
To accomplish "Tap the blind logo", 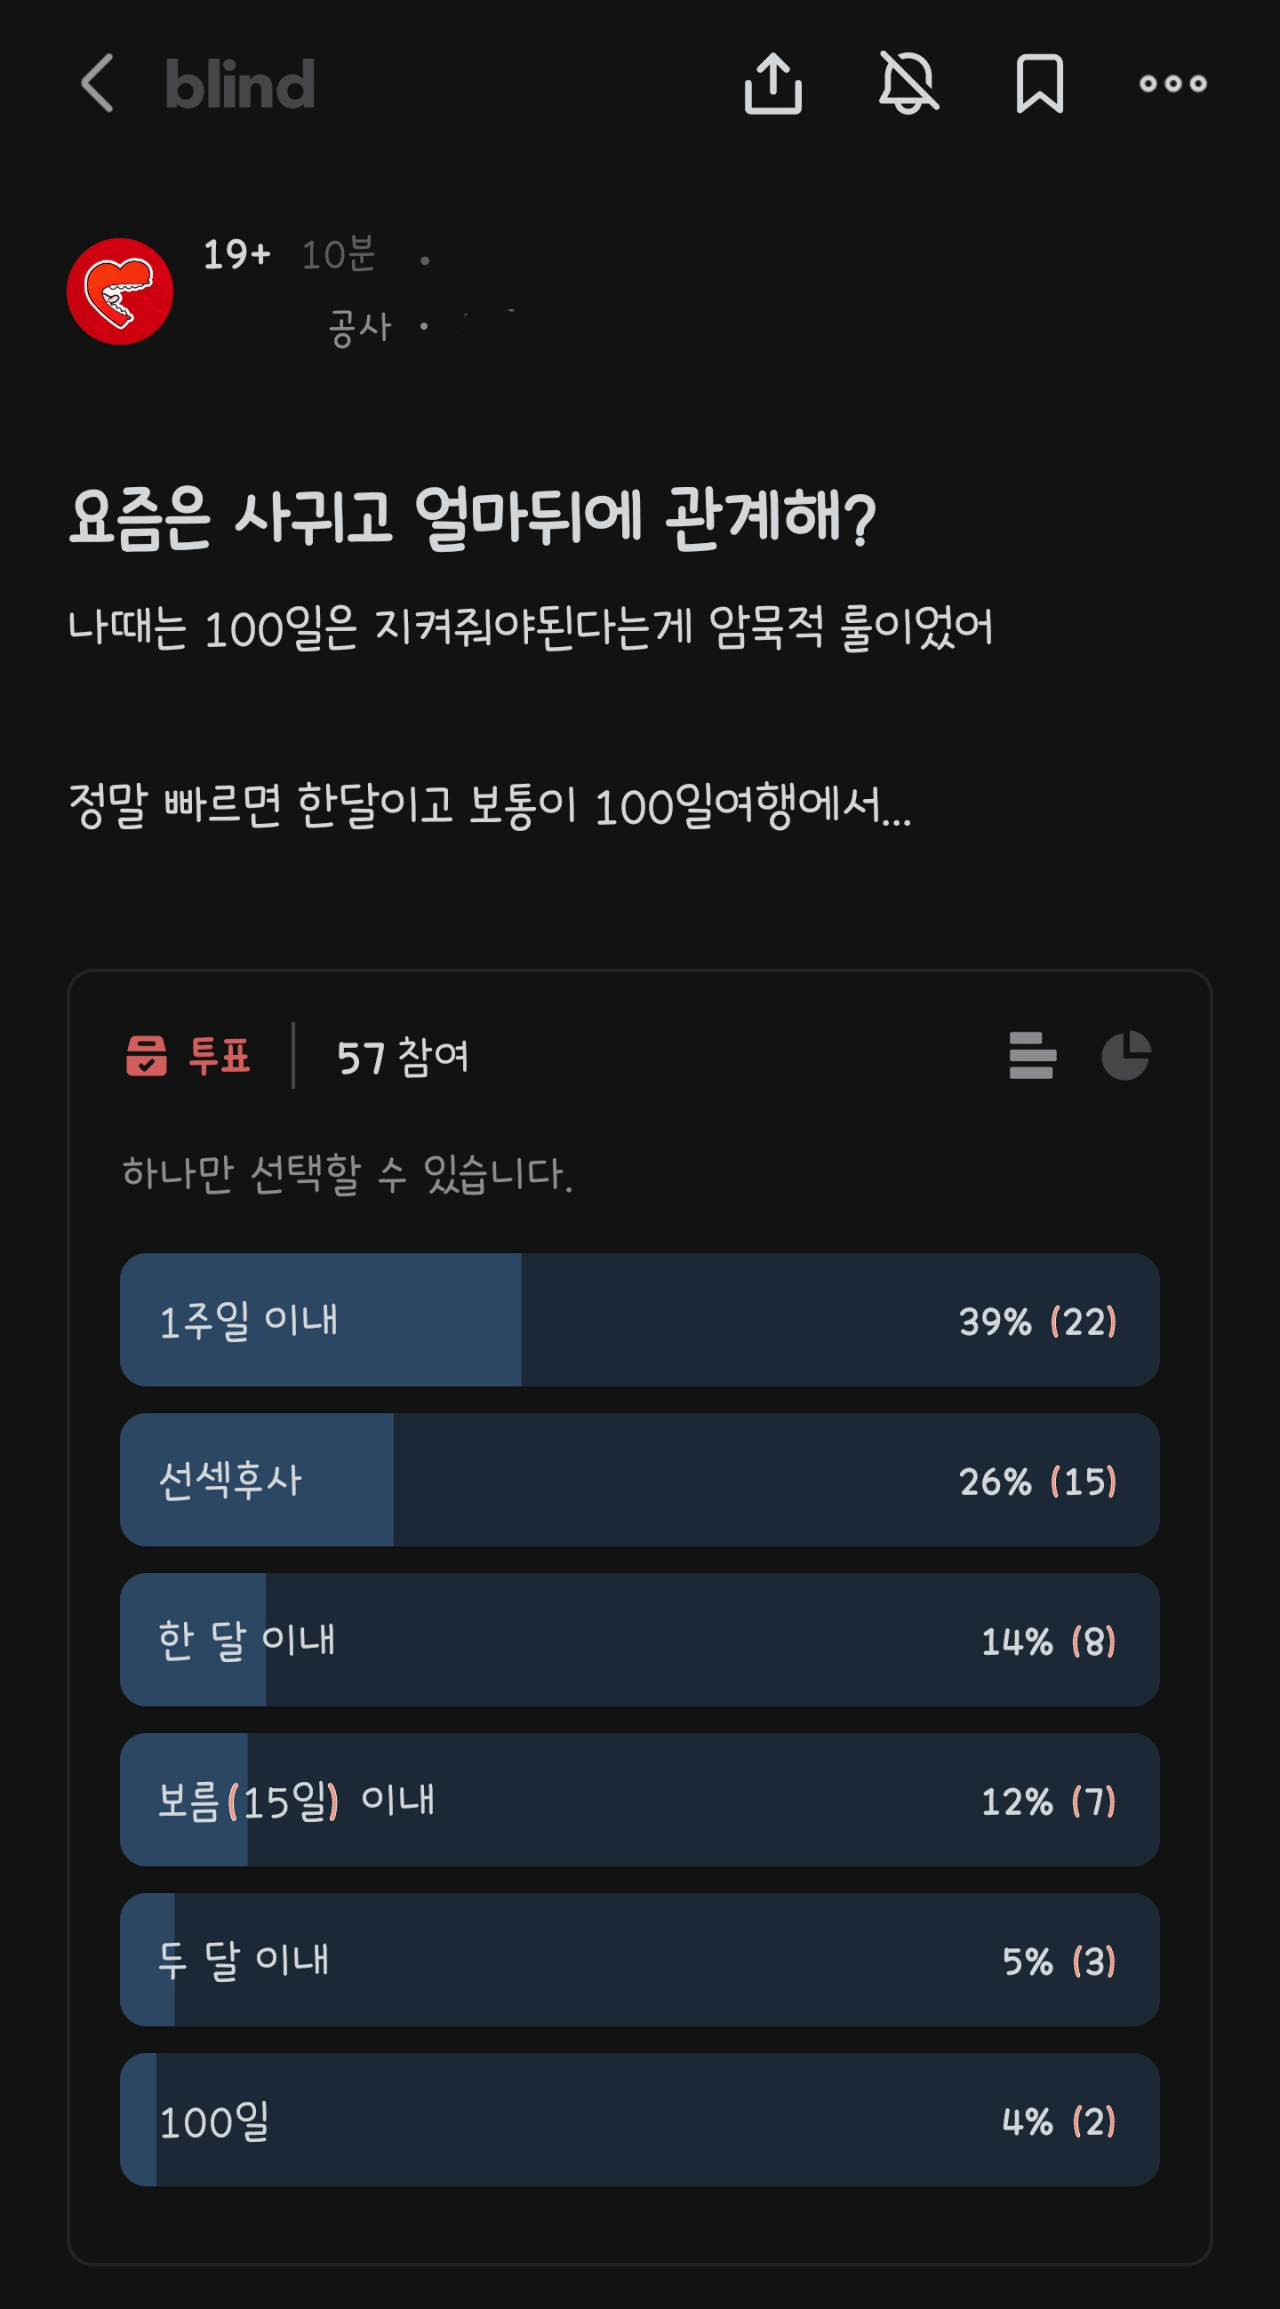I will tap(240, 84).
